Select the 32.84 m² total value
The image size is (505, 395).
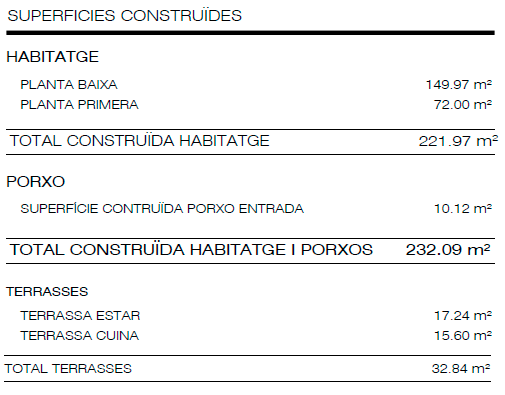click(x=461, y=369)
